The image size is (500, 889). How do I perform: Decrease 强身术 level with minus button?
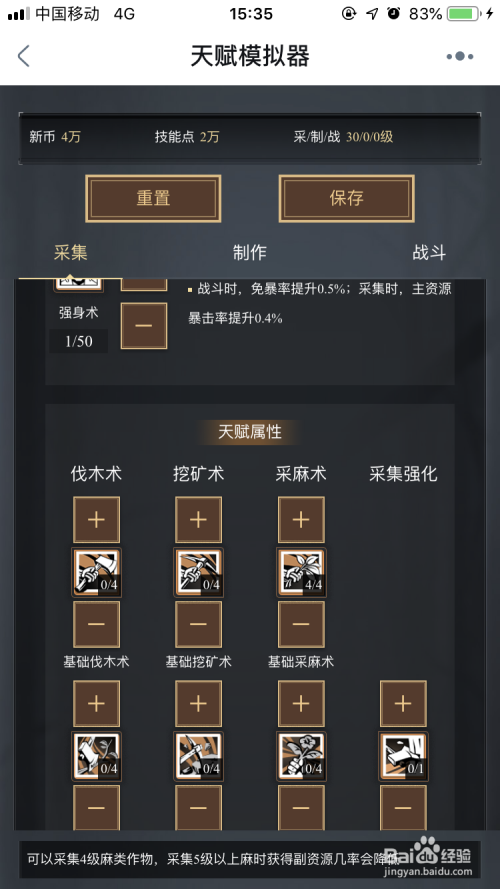144,325
